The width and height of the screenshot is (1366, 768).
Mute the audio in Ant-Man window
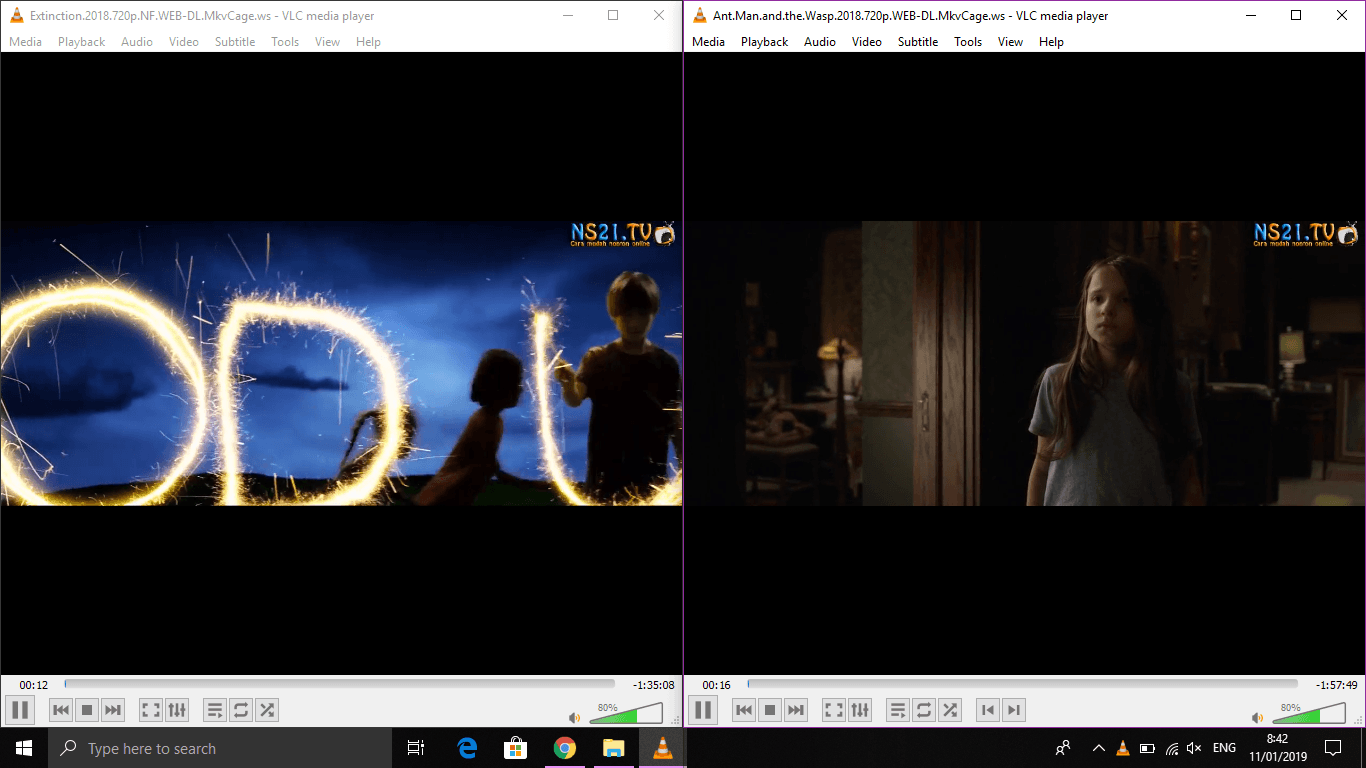pos(1257,717)
